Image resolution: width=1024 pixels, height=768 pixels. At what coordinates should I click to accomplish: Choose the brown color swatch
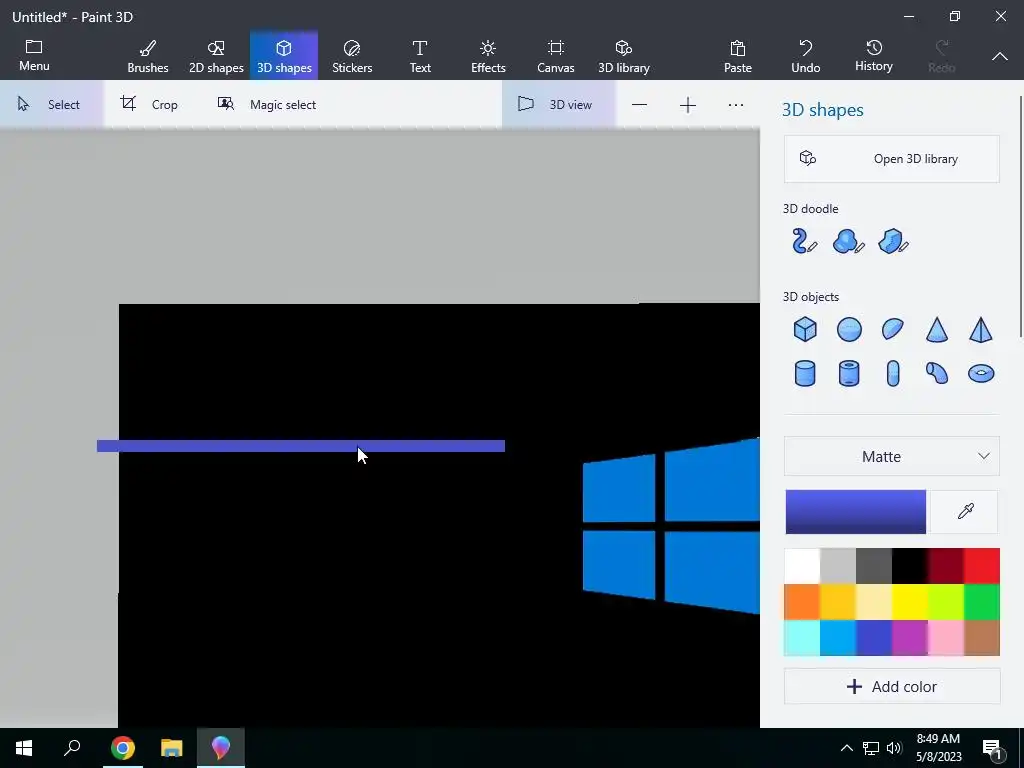click(982, 637)
